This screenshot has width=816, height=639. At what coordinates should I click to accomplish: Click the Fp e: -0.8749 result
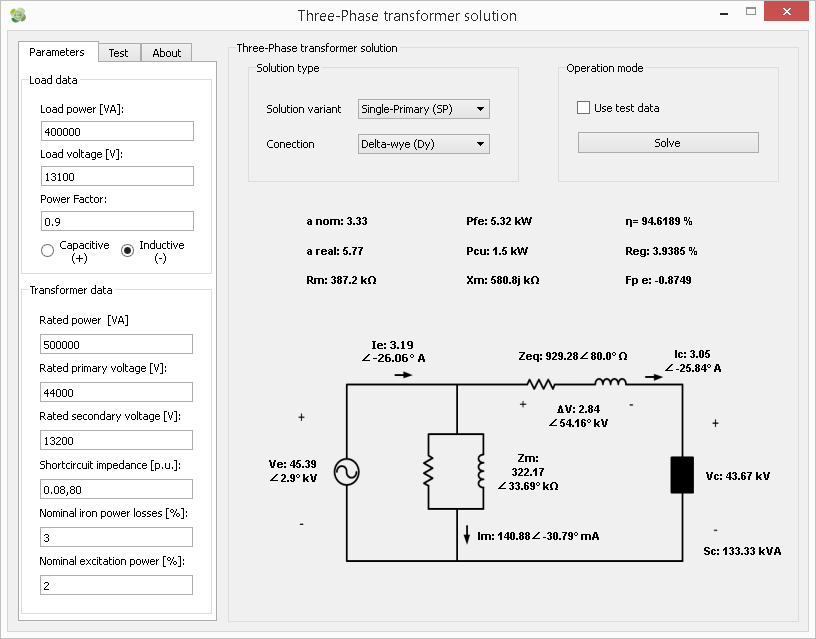(658, 280)
